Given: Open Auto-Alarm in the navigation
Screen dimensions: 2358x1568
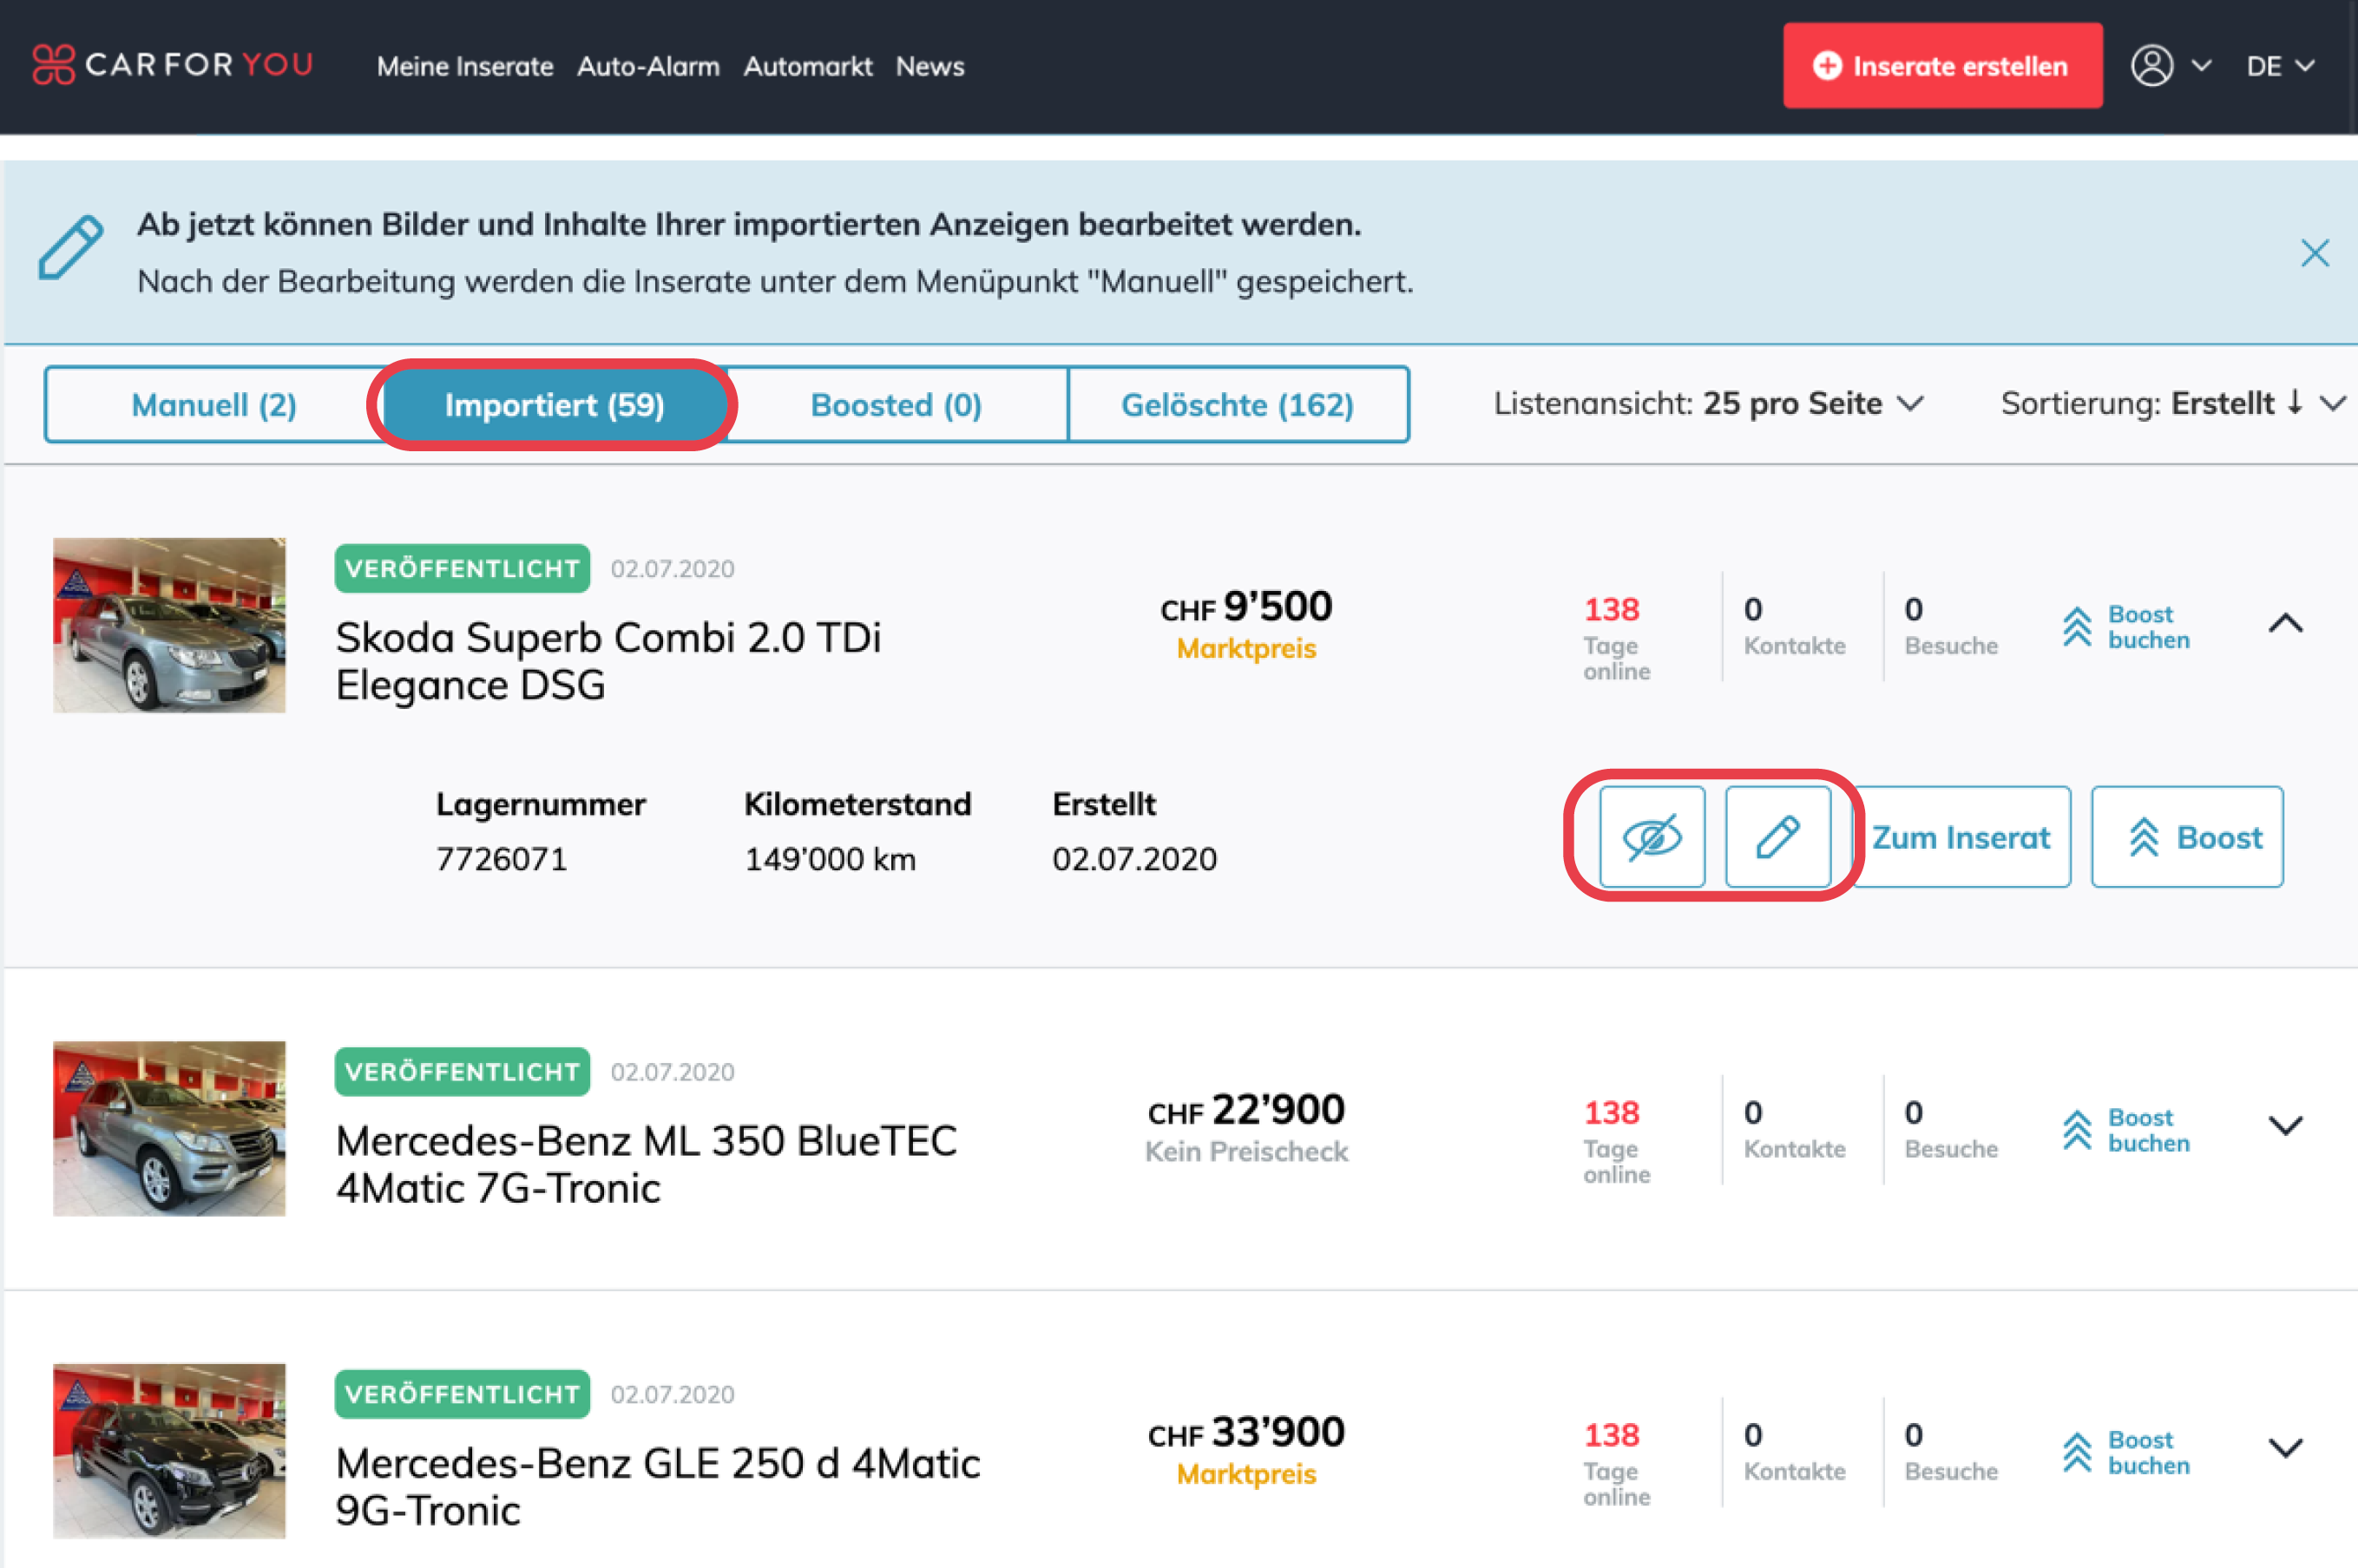Looking at the screenshot, I should pos(648,66).
